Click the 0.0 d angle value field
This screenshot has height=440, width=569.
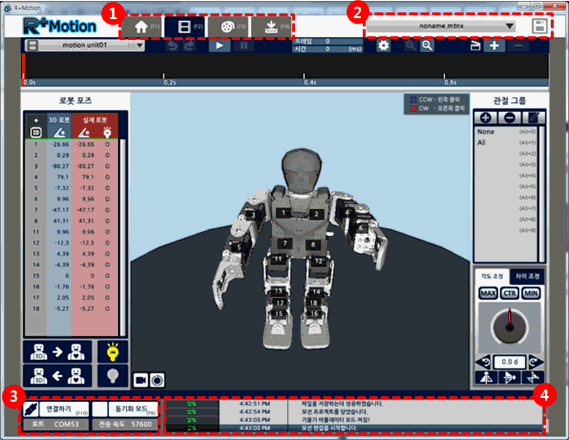pos(509,362)
